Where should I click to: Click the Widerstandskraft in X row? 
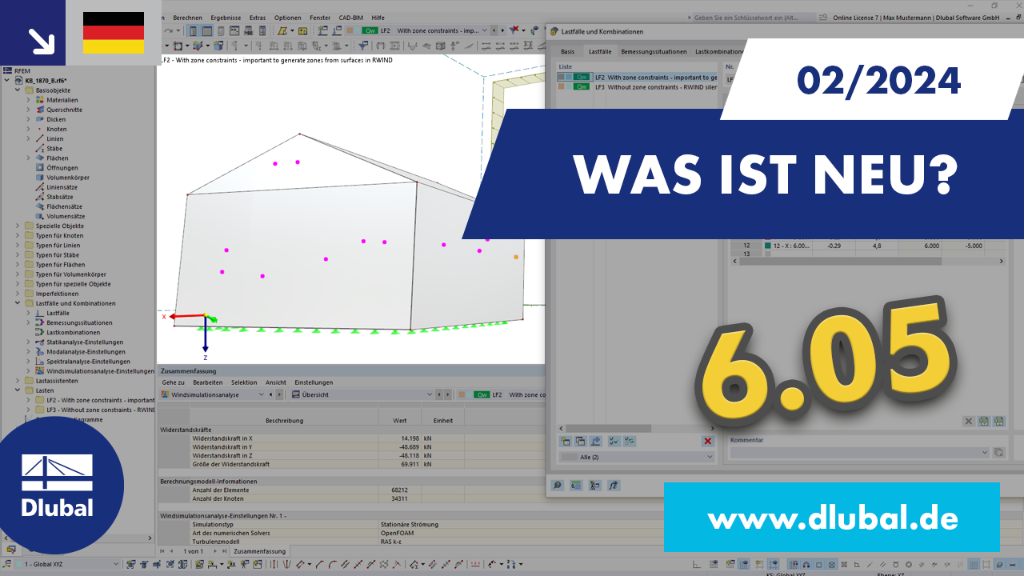(351, 439)
